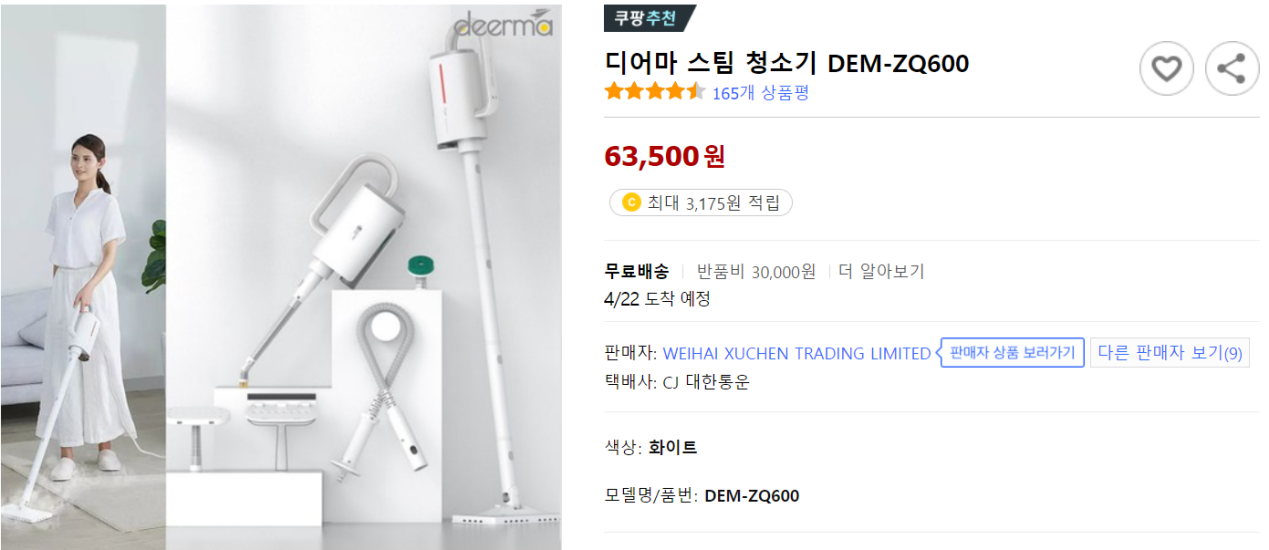This screenshot has height=550, width=1269.
Task: Click the deerma logo on the product image
Action: pos(503,24)
